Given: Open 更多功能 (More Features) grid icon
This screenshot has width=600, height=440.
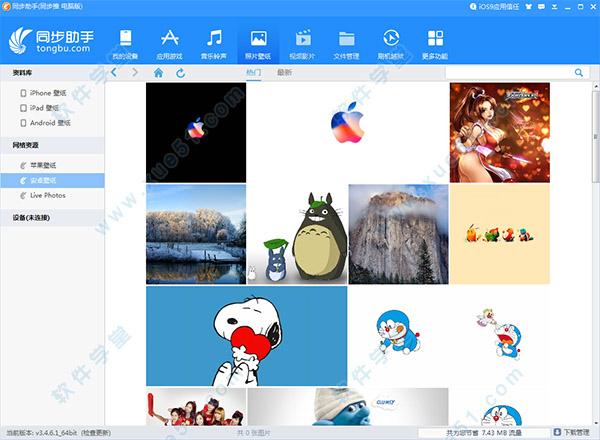Looking at the screenshot, I should (435, 43).
